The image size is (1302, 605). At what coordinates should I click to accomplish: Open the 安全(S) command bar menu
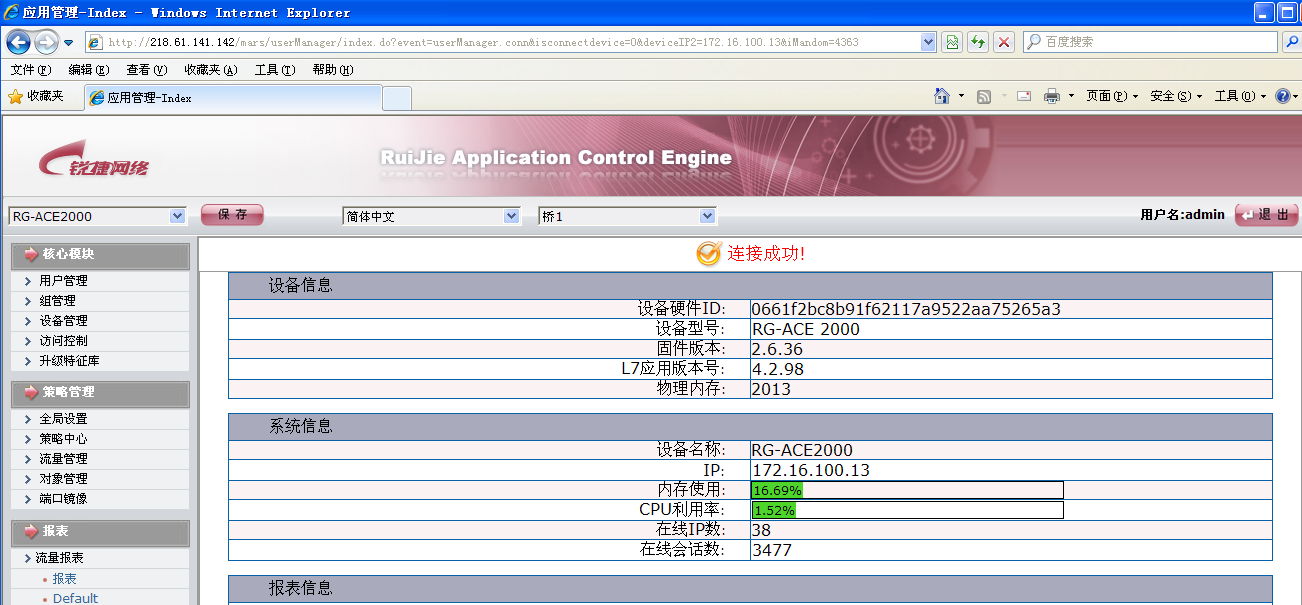[x=1176, y=96]
